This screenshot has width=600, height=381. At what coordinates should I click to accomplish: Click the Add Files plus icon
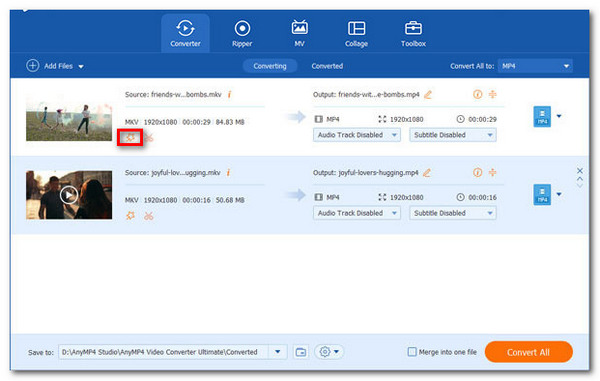coord(33,65)
